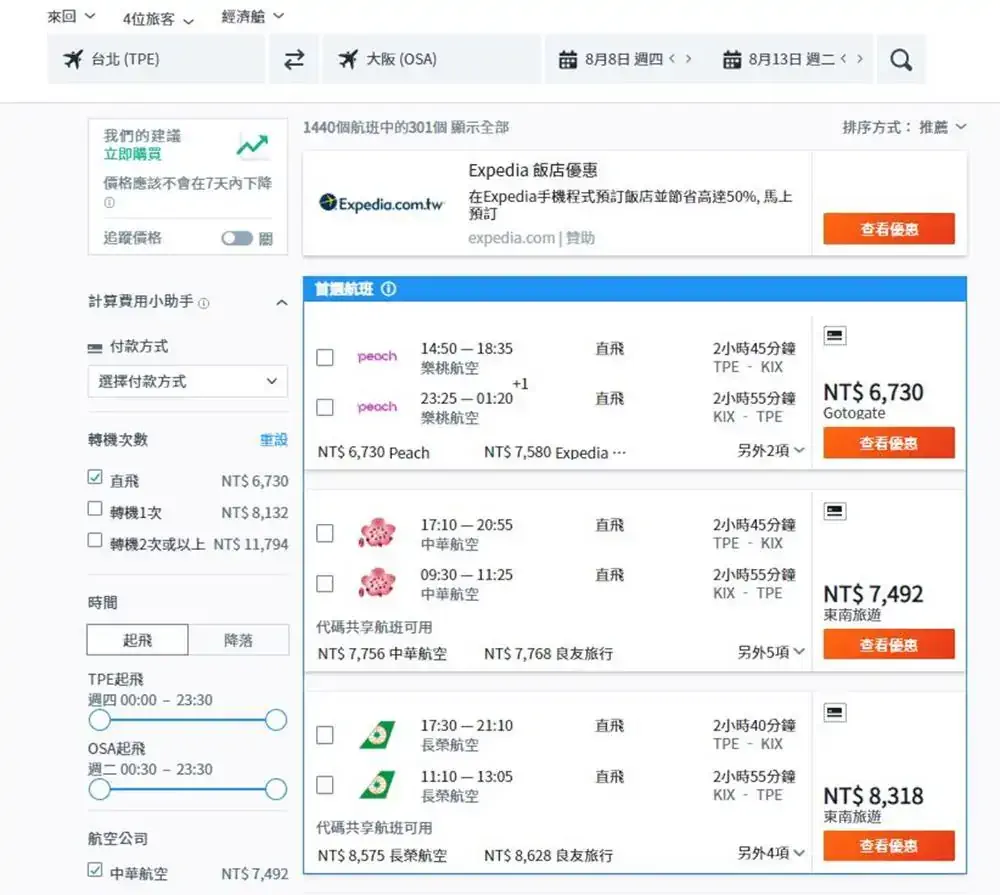Click the 重設 reset link
Viewport: 1000px width, 895px height.
(274, 440)
